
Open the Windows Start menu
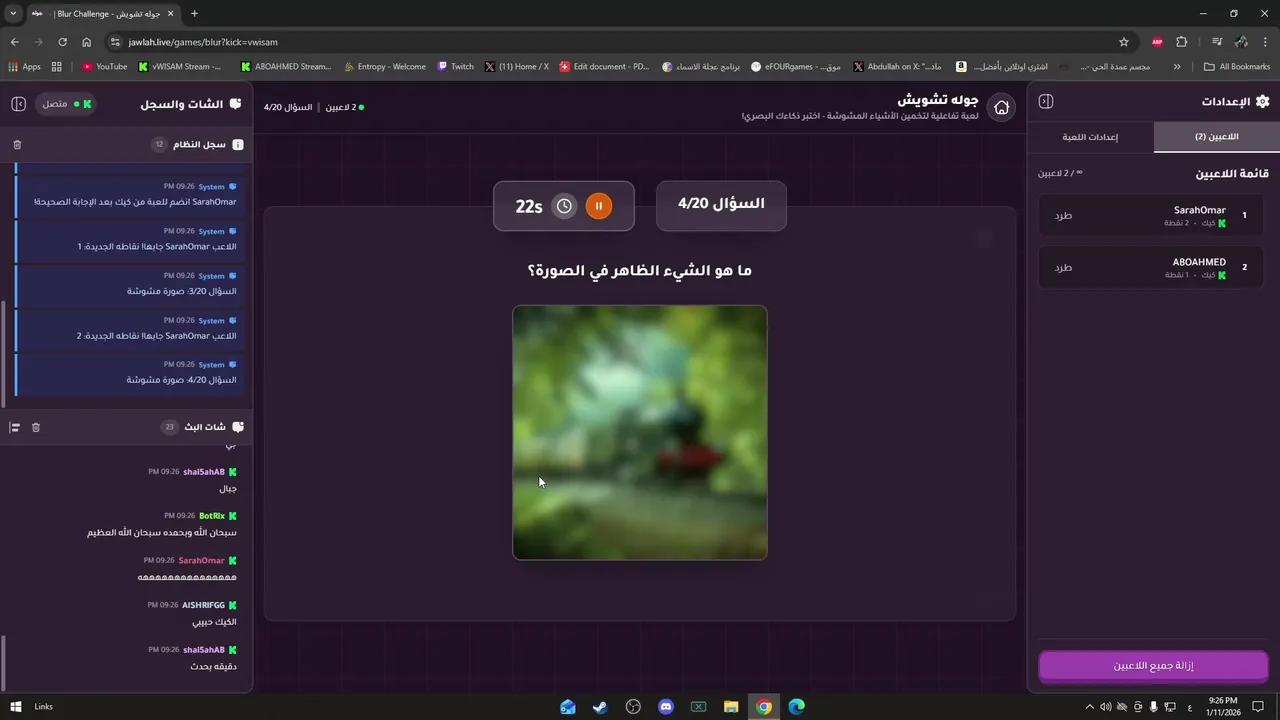(x=16, y=707)
